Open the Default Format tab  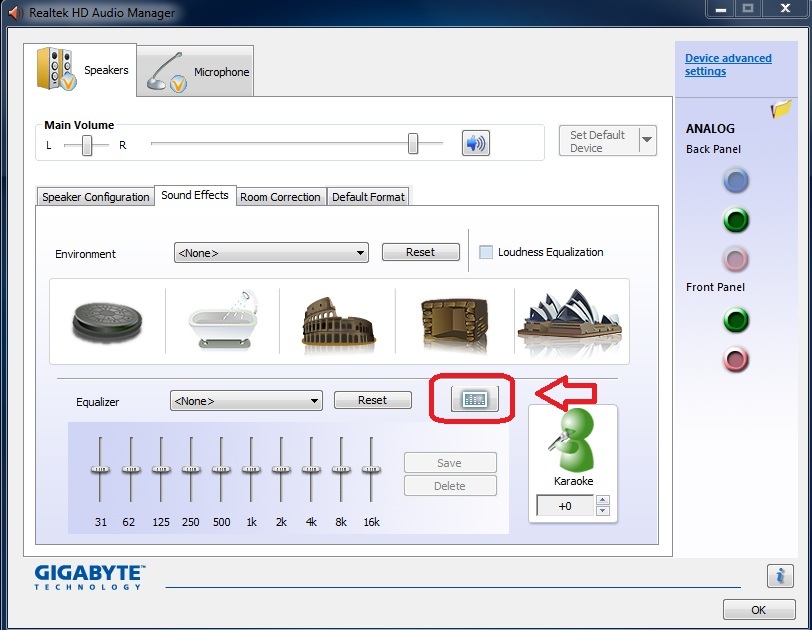pyautogui.click(x=368, y=197)
